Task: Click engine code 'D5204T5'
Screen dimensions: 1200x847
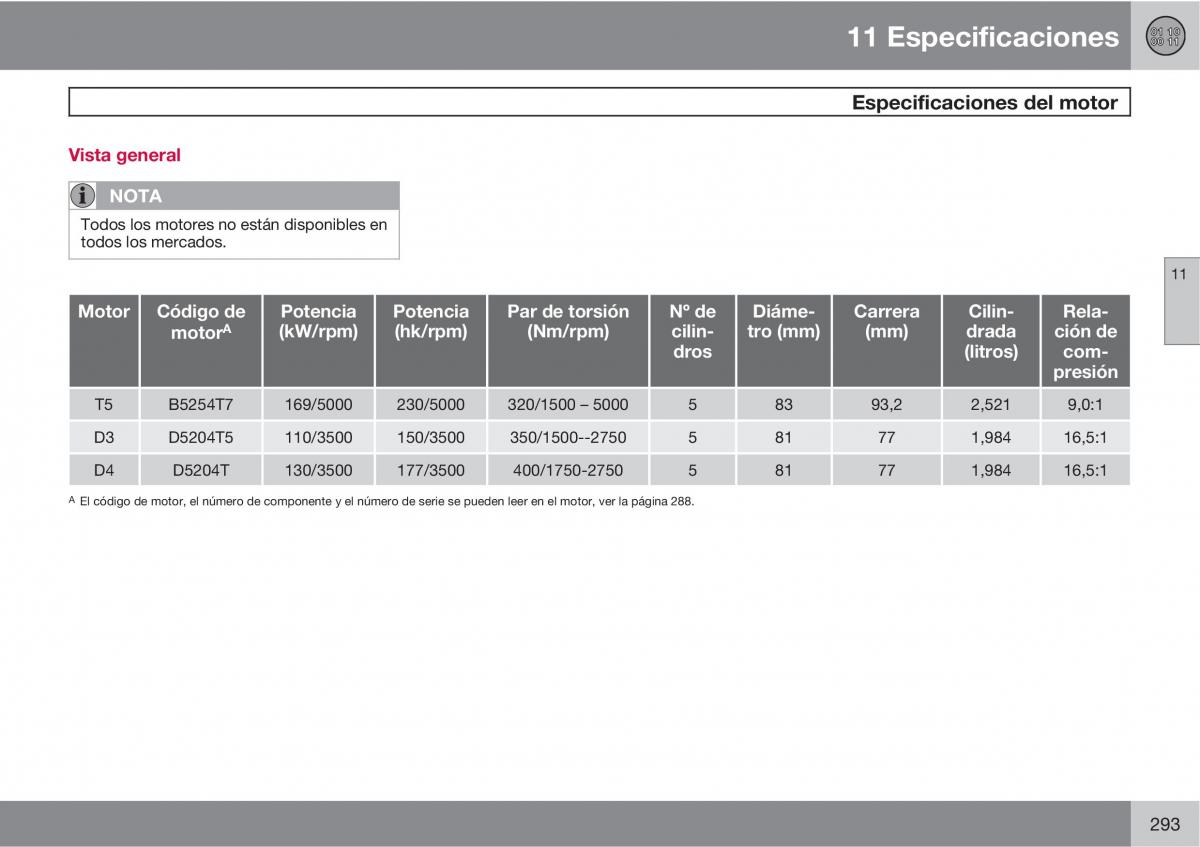Action: click(201, 437)
